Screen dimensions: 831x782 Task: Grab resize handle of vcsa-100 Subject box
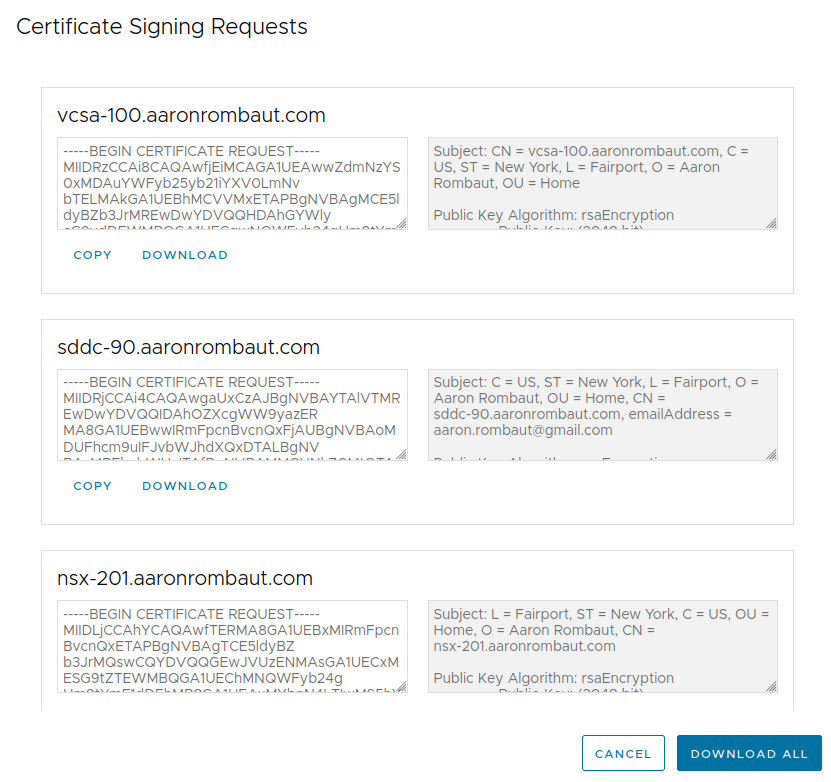tap(772, 224)
